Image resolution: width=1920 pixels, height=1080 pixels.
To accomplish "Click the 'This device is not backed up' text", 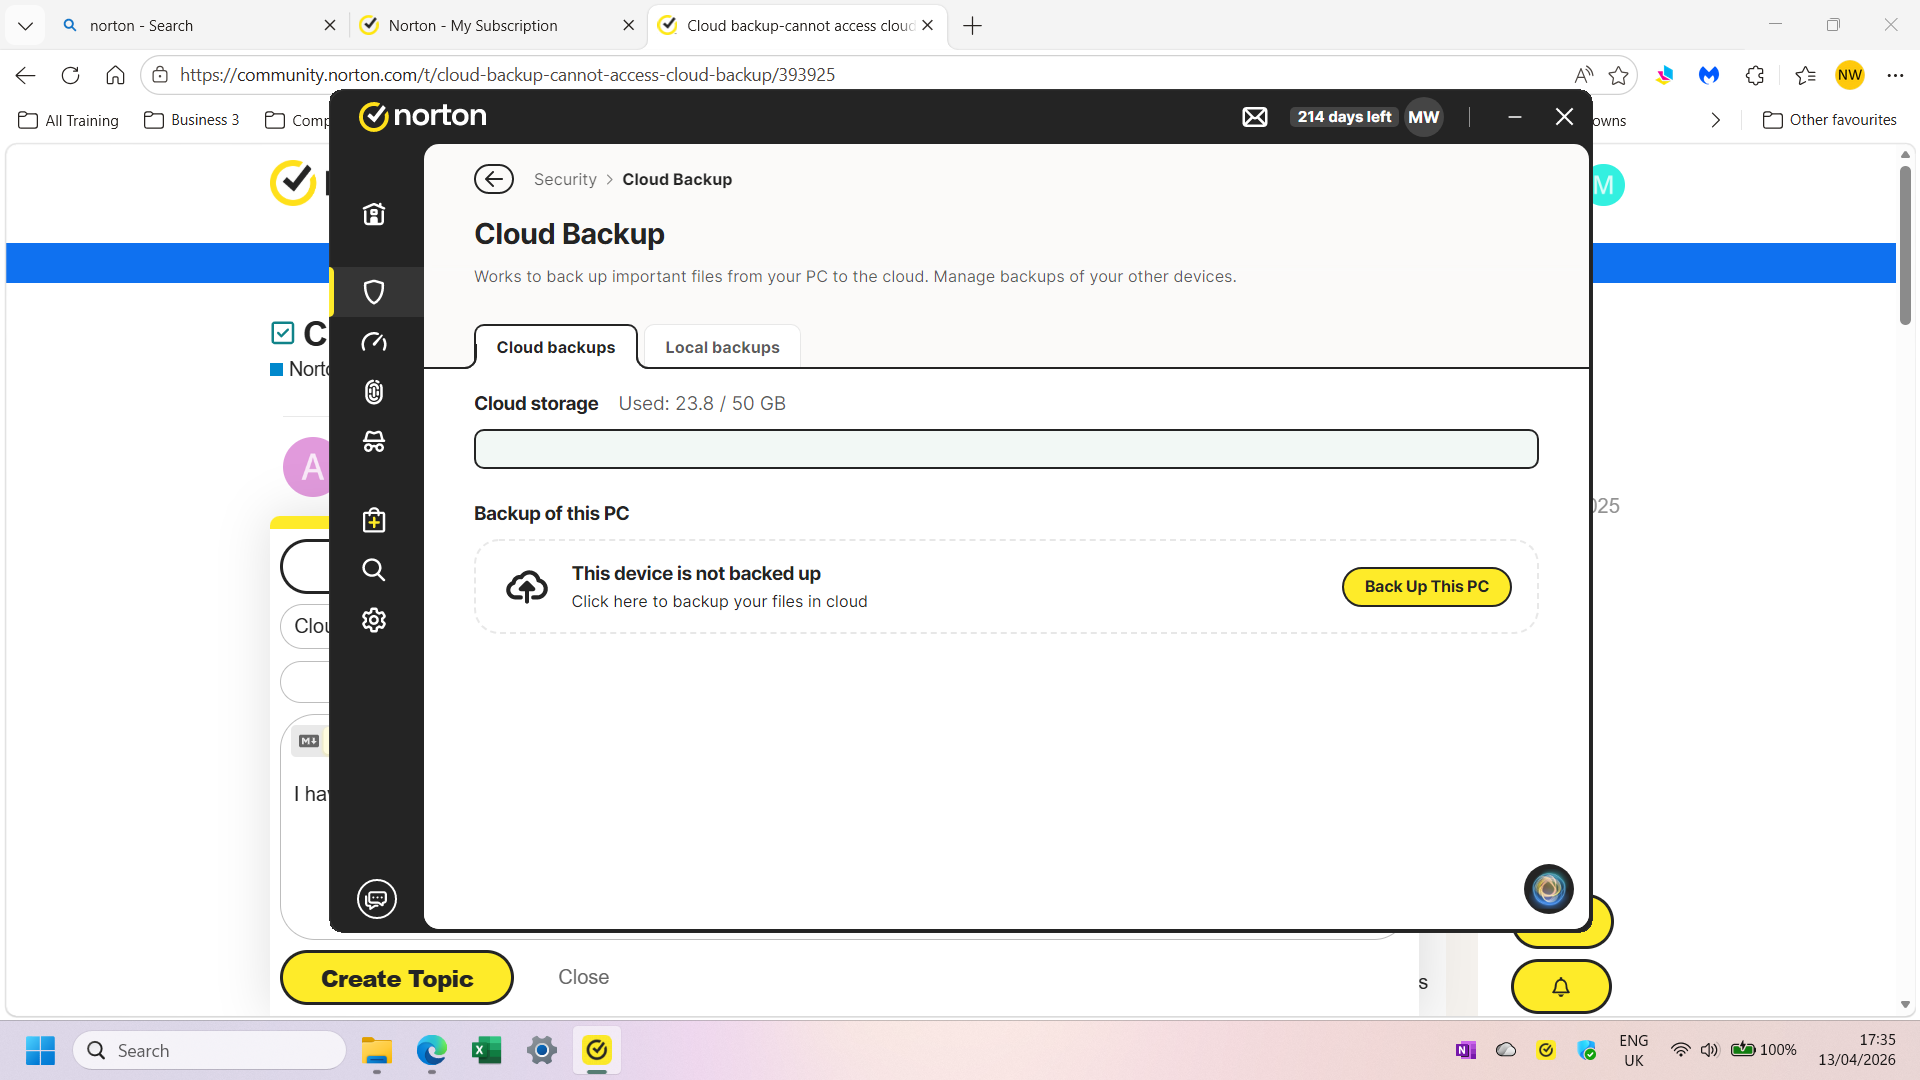I will point(696,573).
